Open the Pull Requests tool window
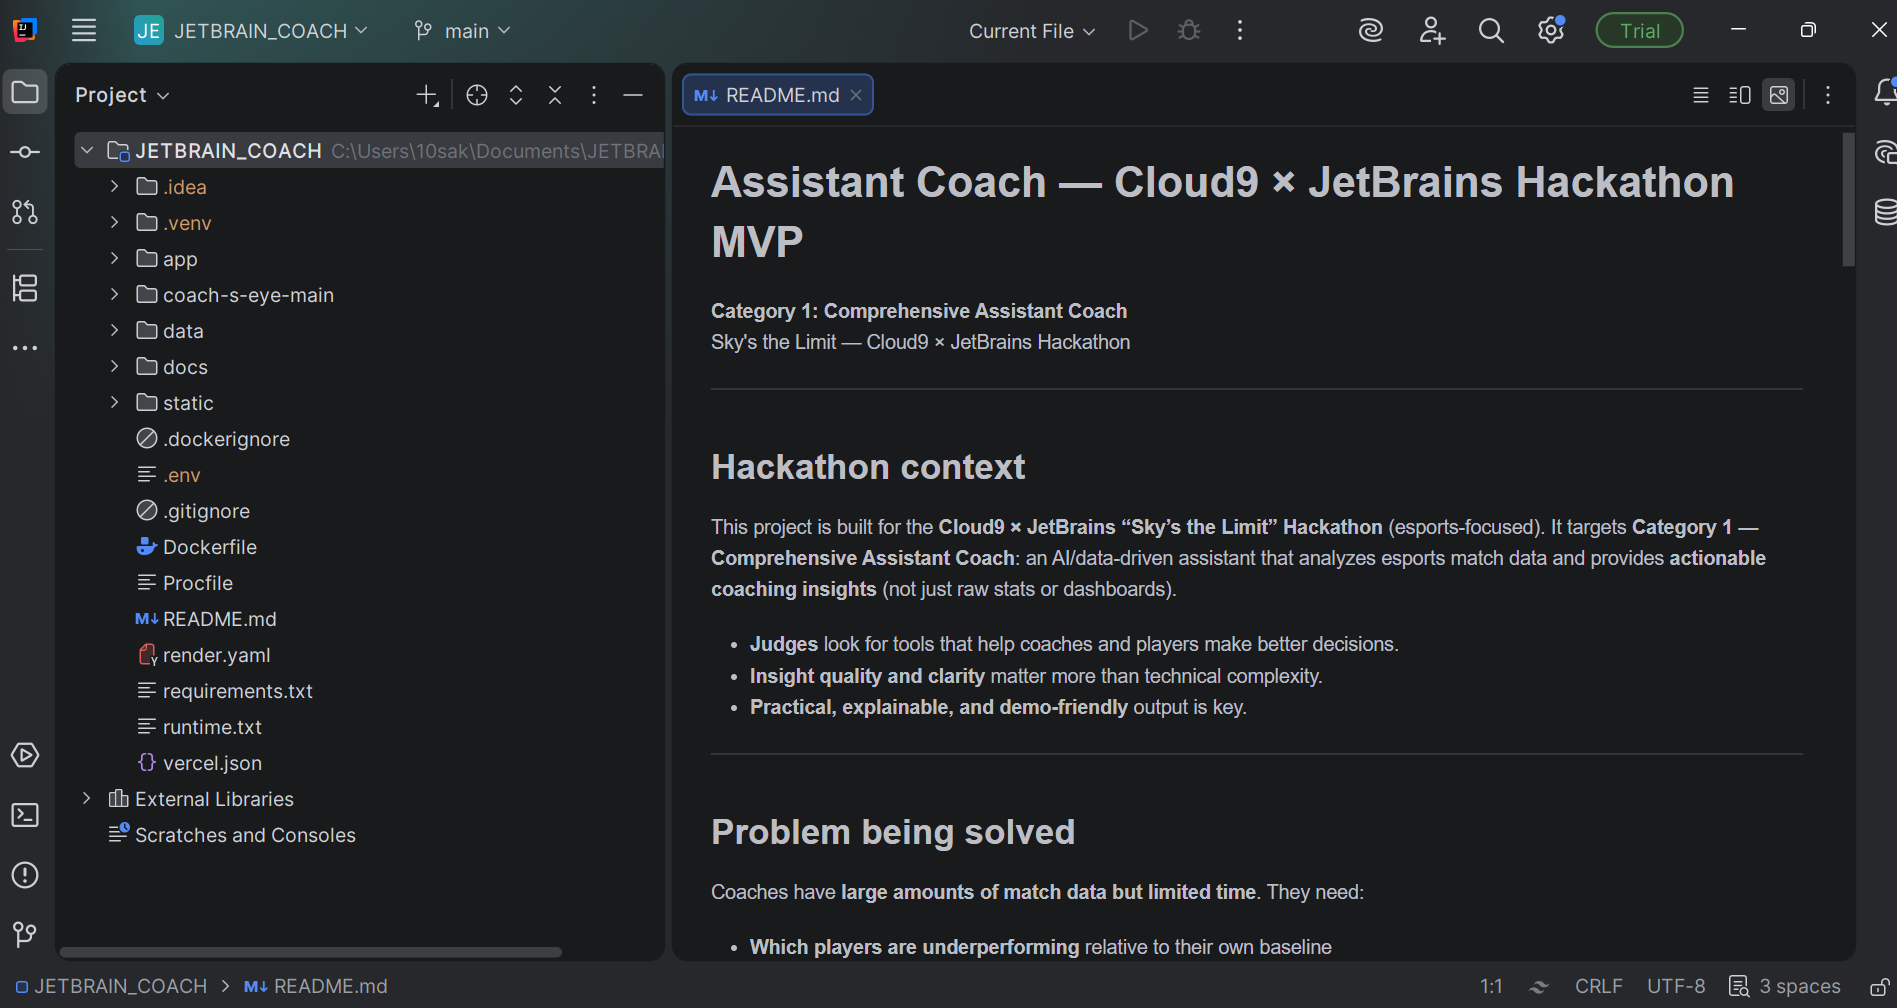The width and height of the screenshot is (1897, 1008). coord(25,212)
